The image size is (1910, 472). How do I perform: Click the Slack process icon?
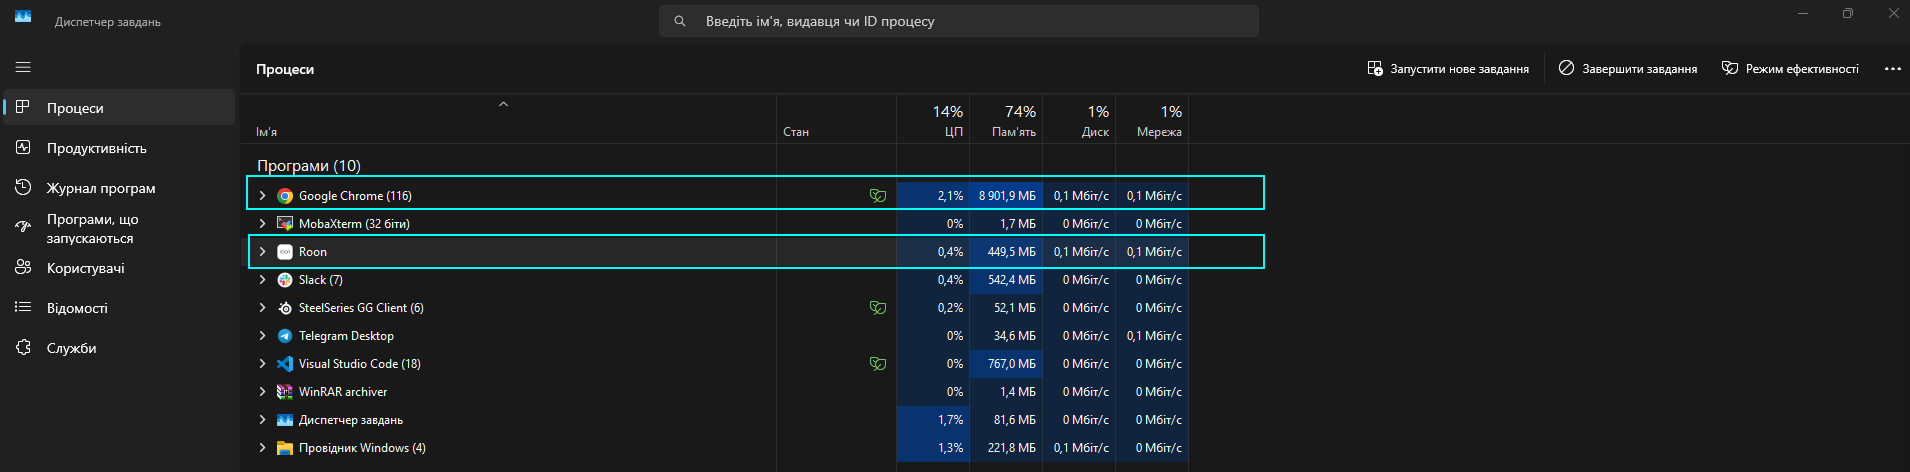pyautogui.click(x=285, y=280)
